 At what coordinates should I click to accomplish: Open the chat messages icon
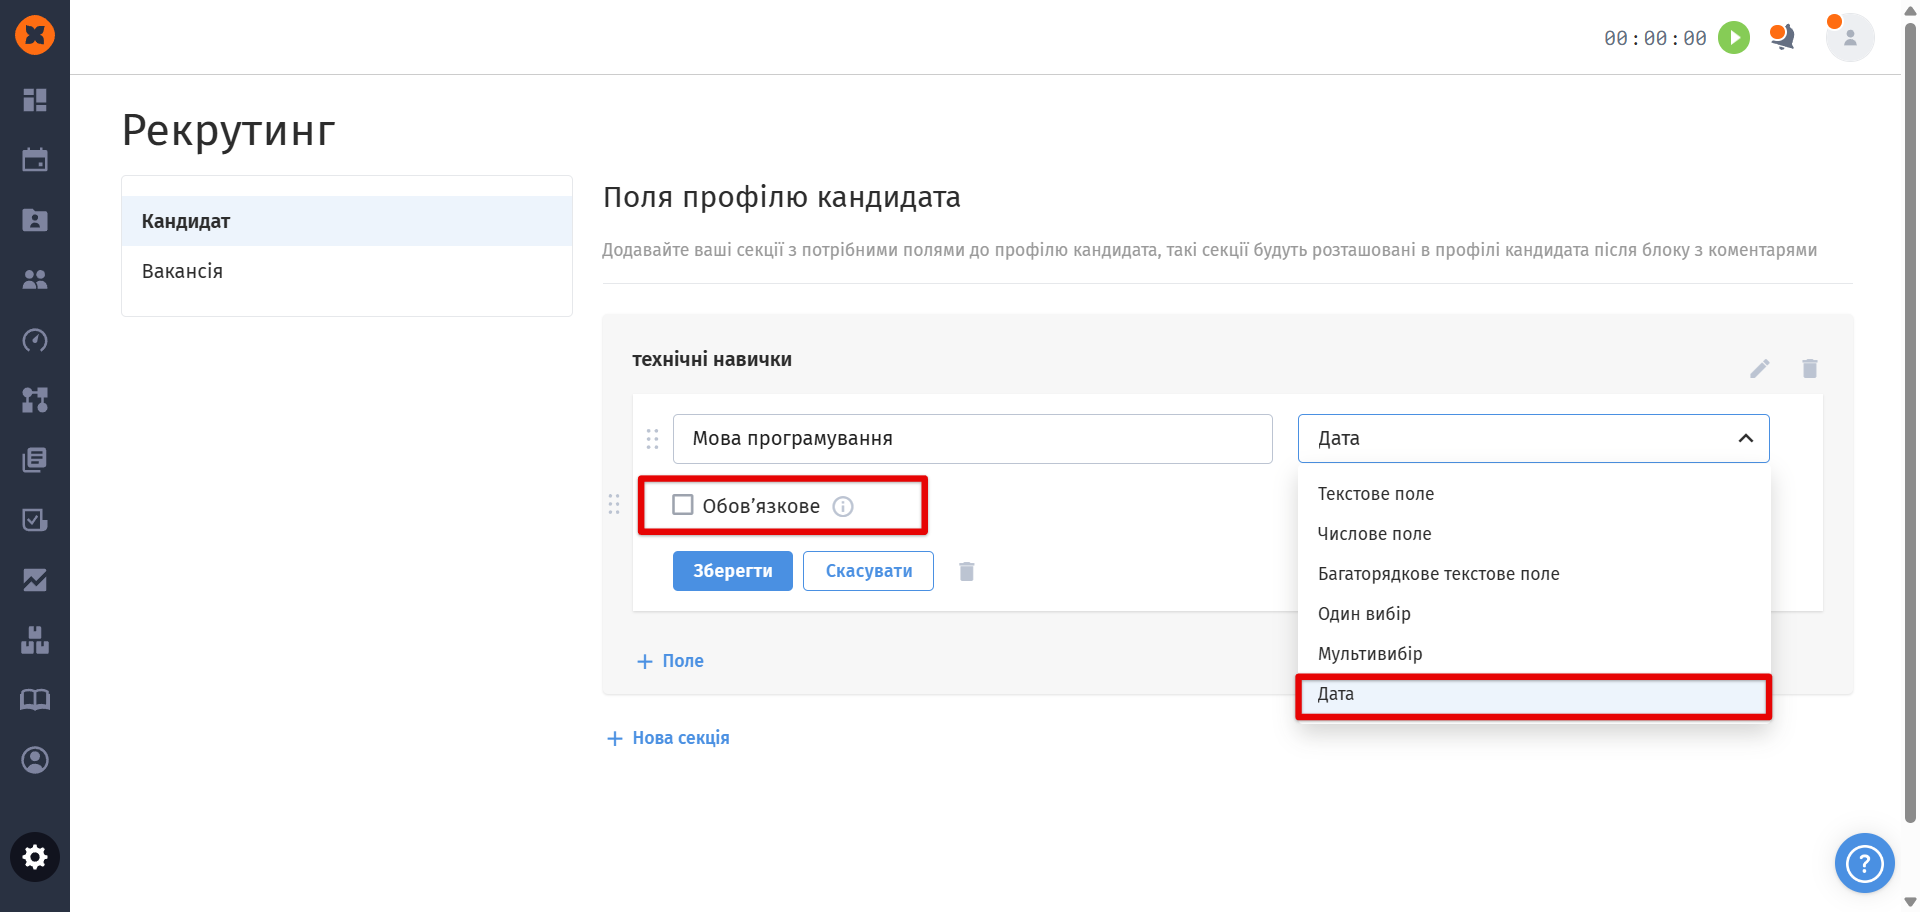coord(1782,38)
